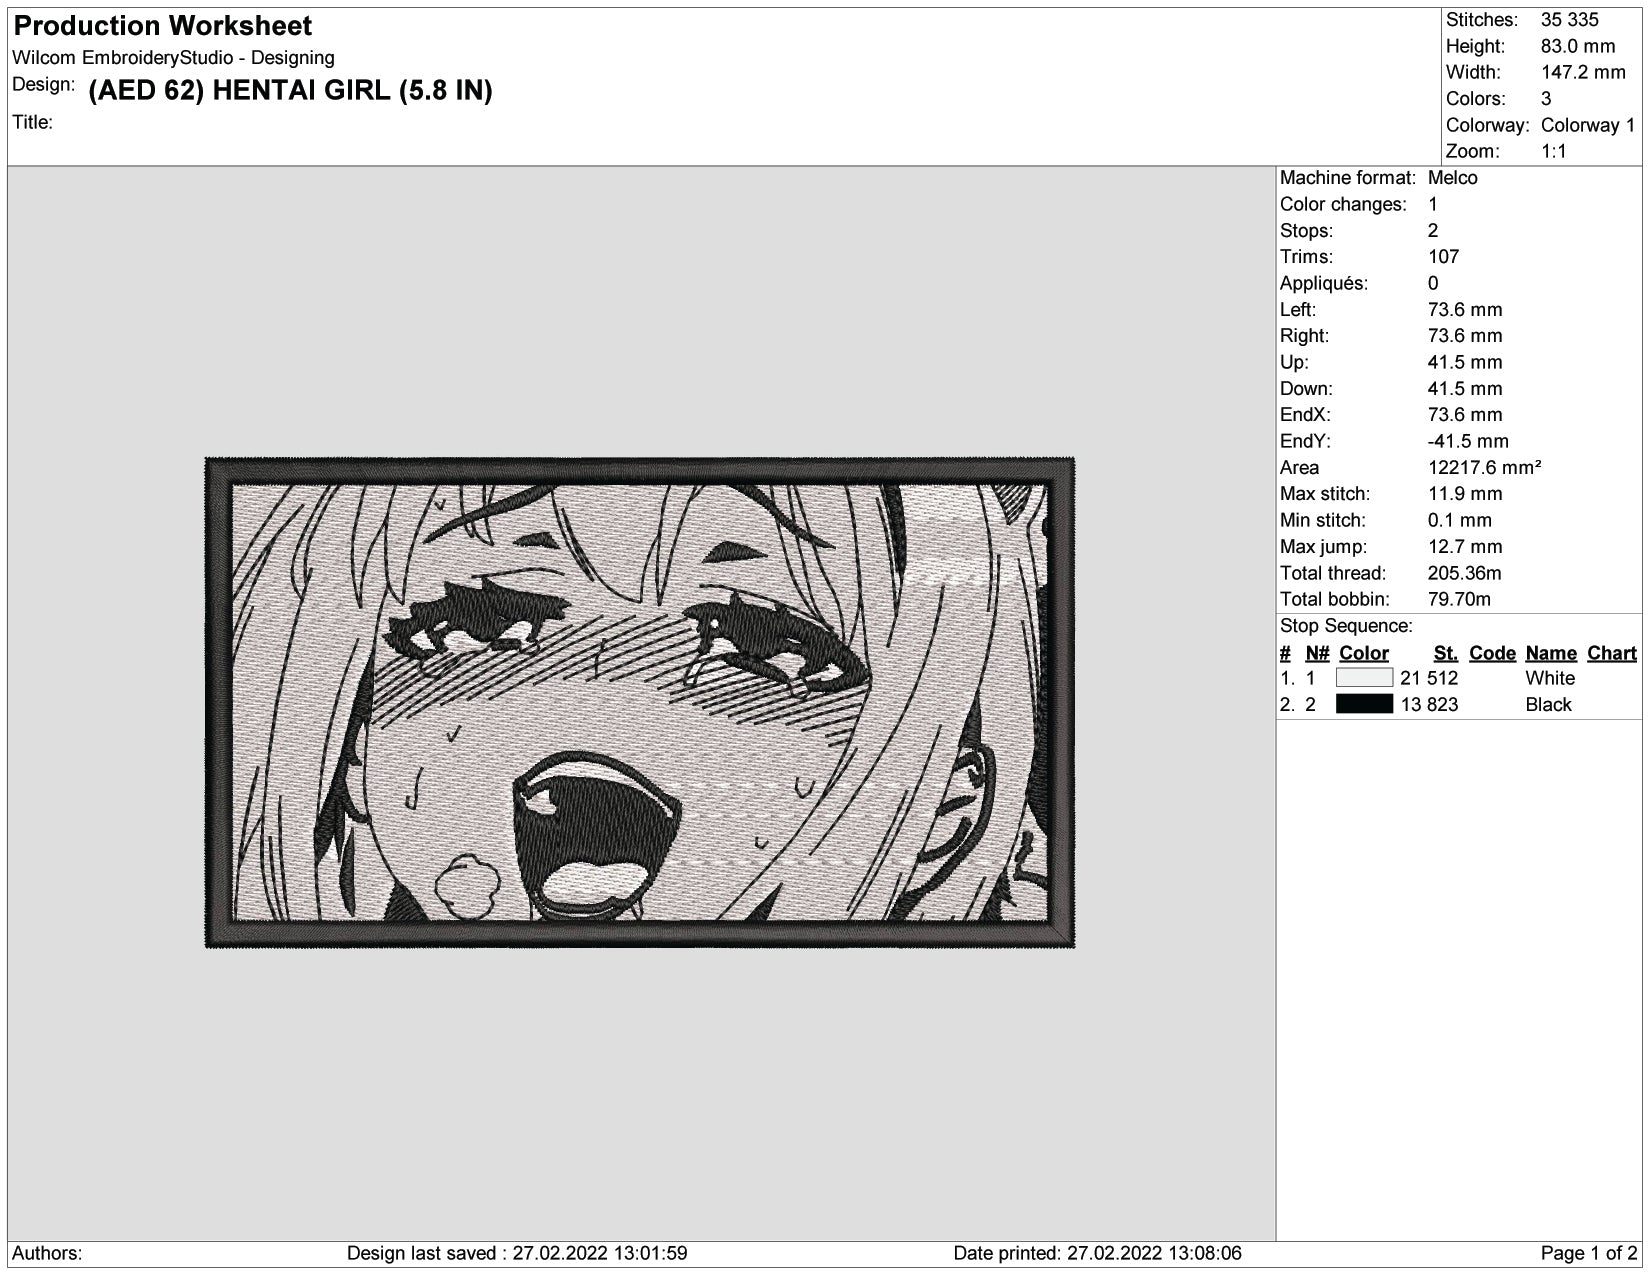Viewport: 1650px width, 1275px height.
Task: Click the white thread color swatch
Action: tap(1364, 678)
